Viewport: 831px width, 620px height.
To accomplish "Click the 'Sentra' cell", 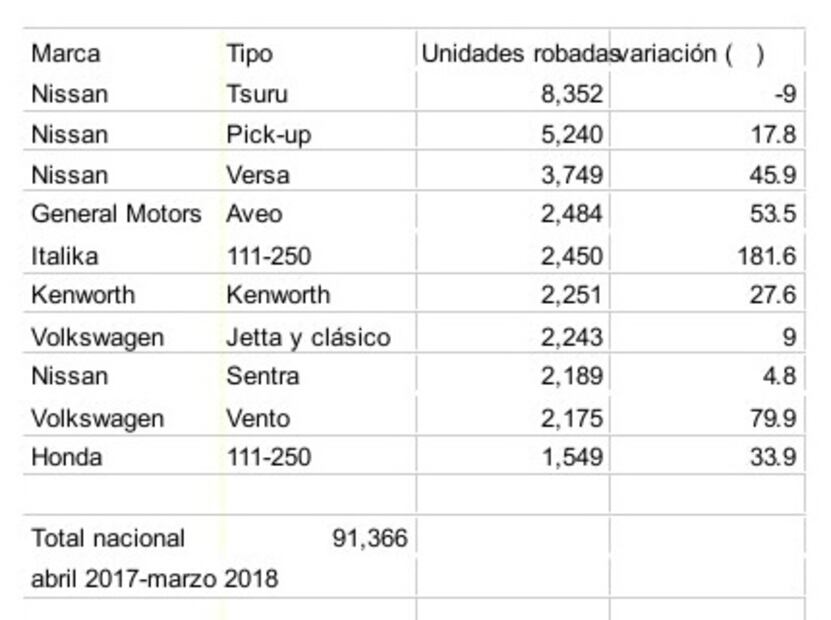I will pos(263,377).
